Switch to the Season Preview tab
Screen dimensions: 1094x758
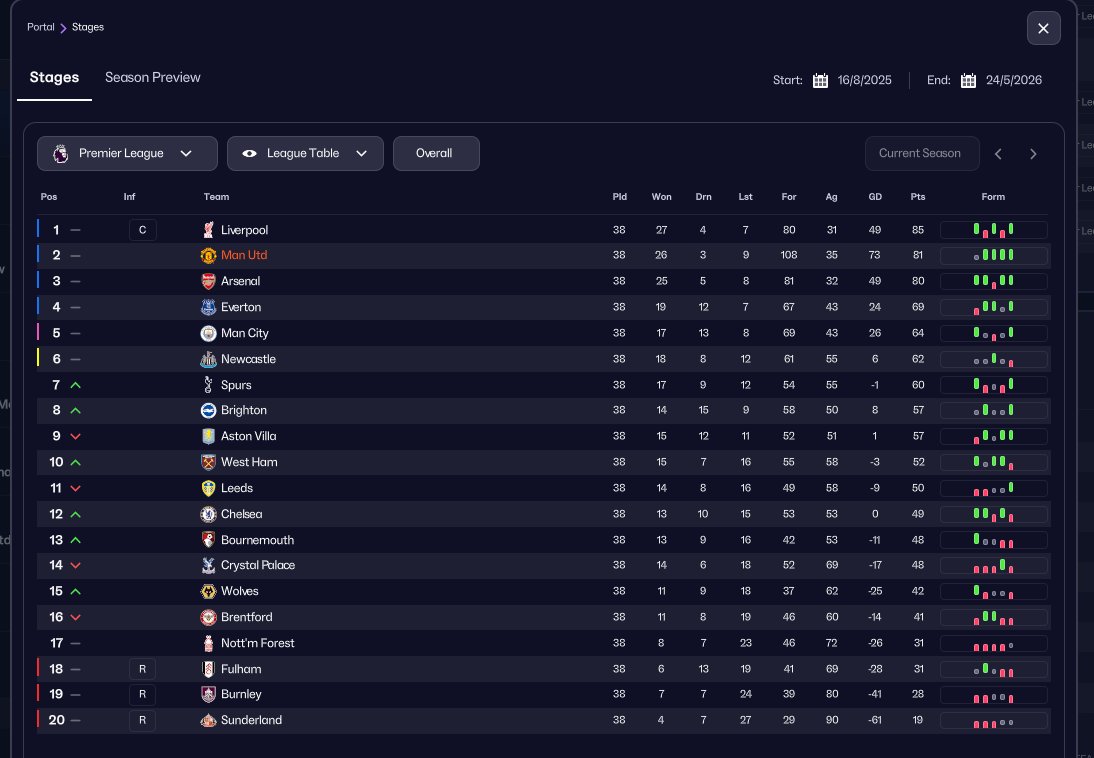tap(152, 78)
